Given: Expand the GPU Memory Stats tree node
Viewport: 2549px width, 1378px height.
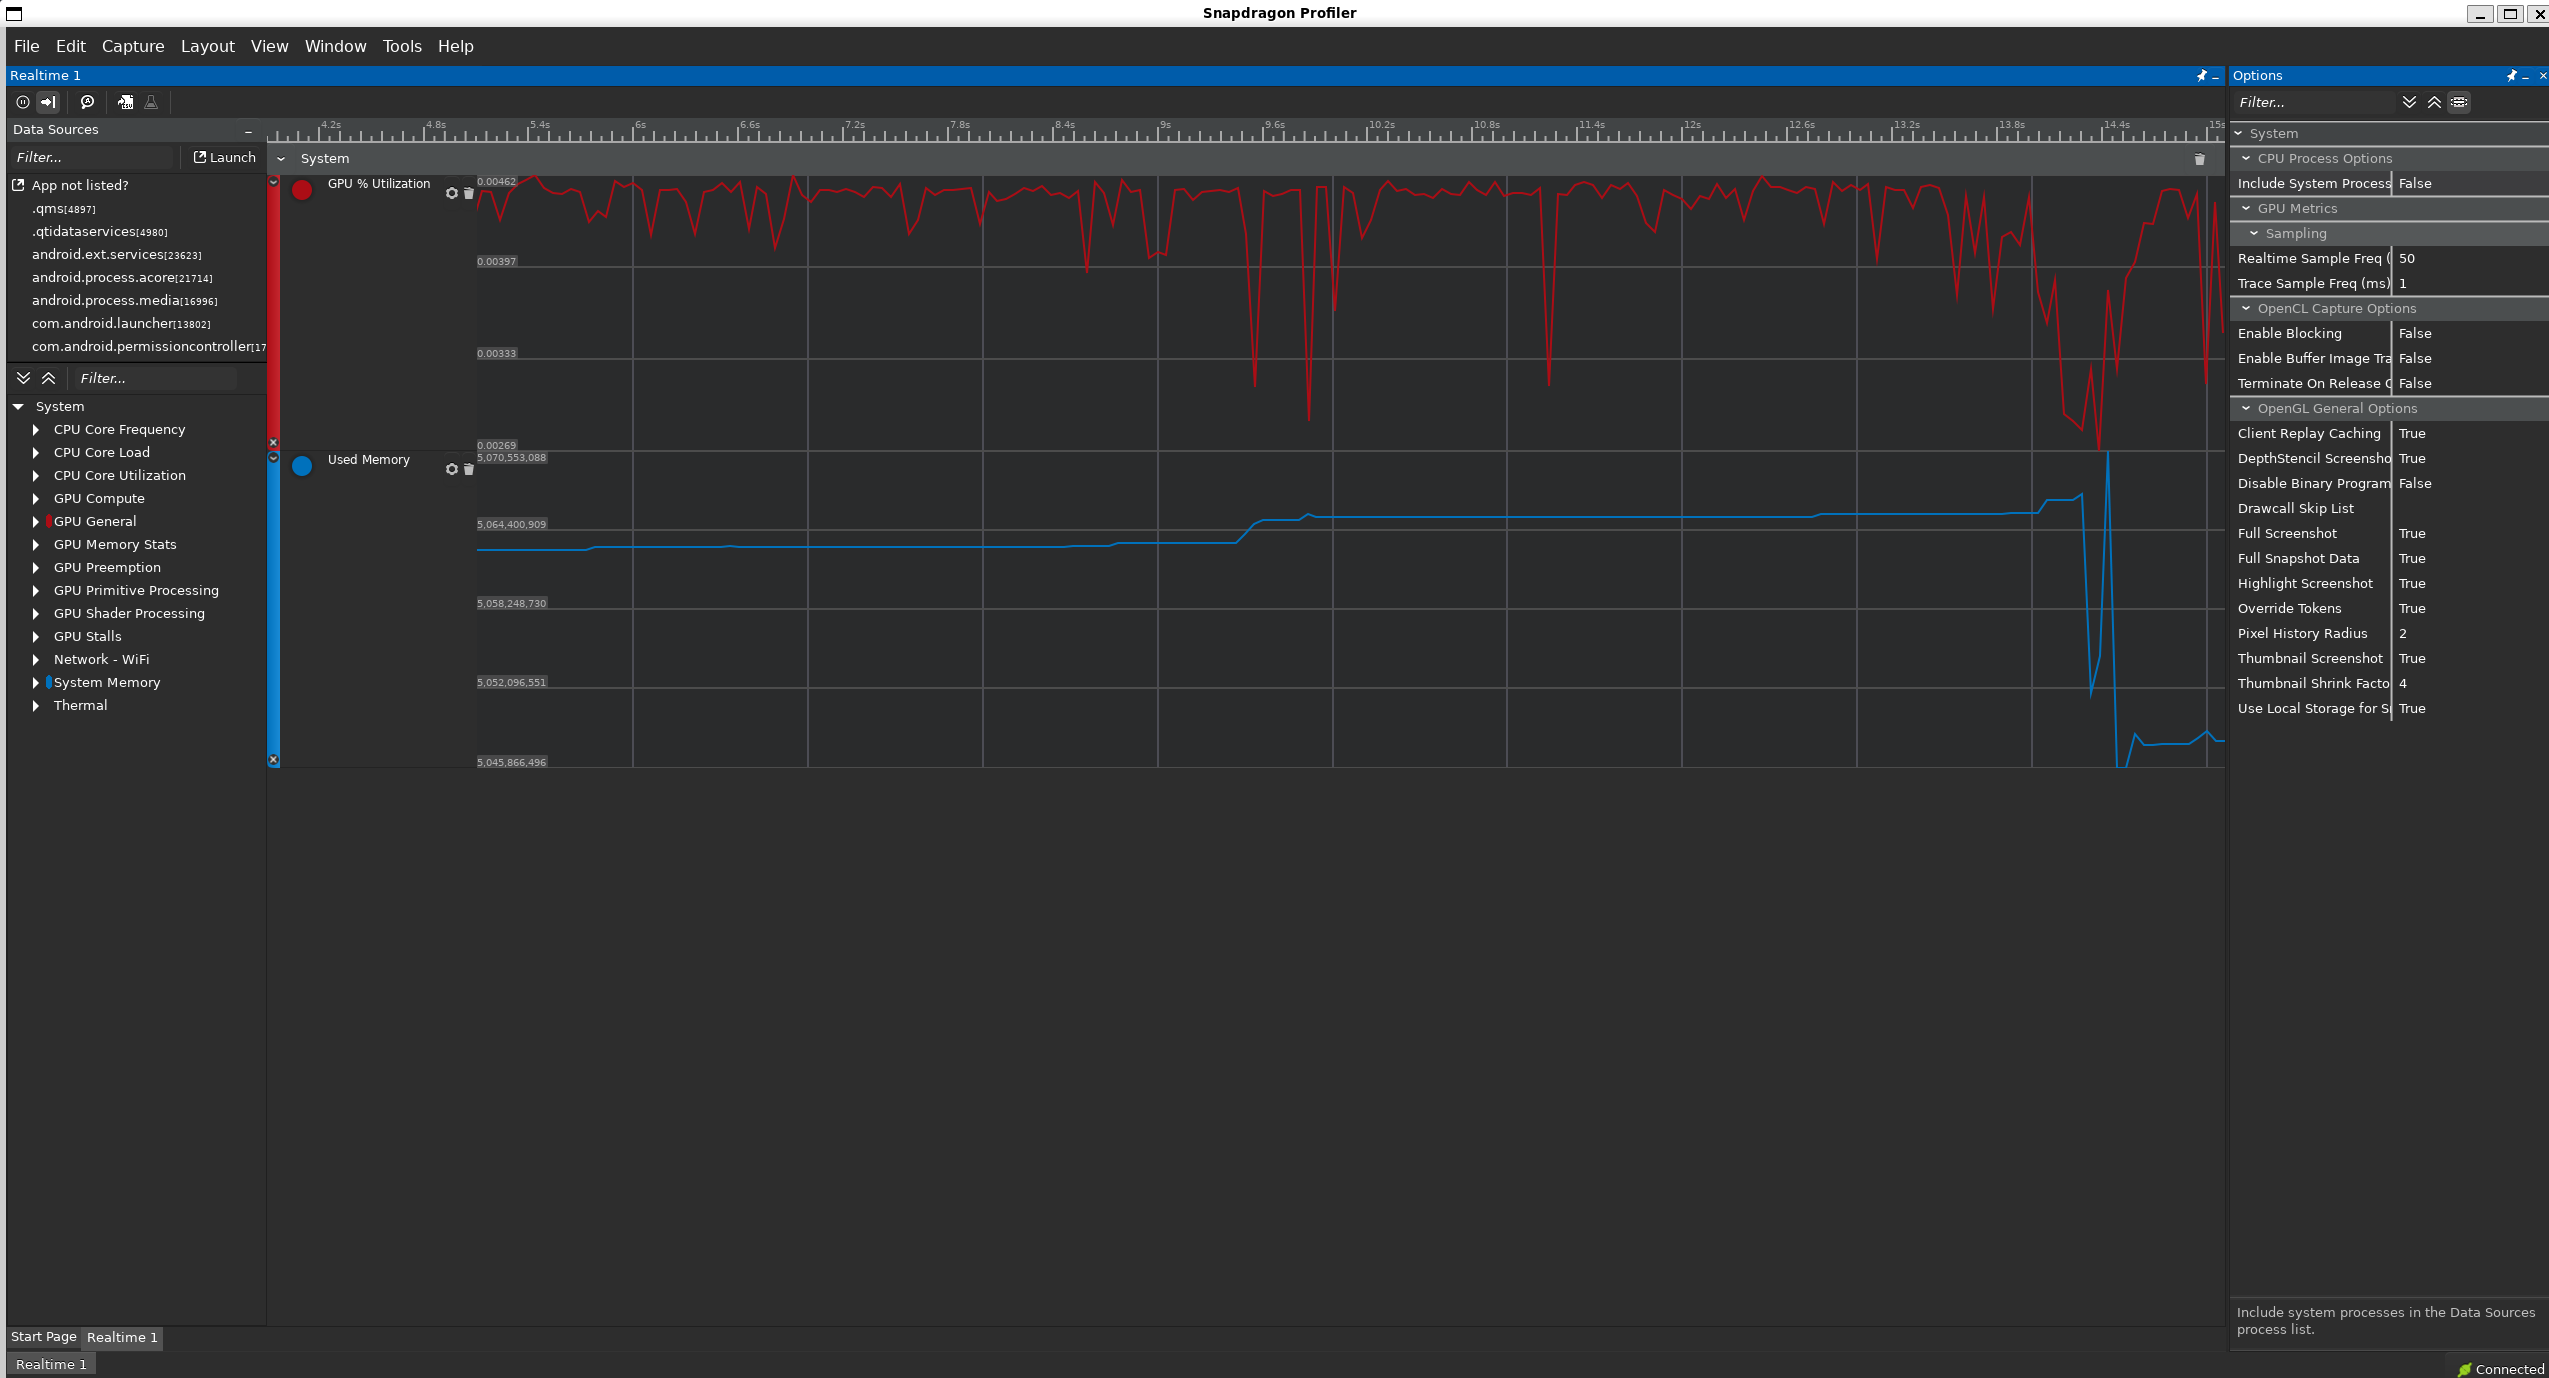Looking at the screenshot, I should (x=36, y=545).
